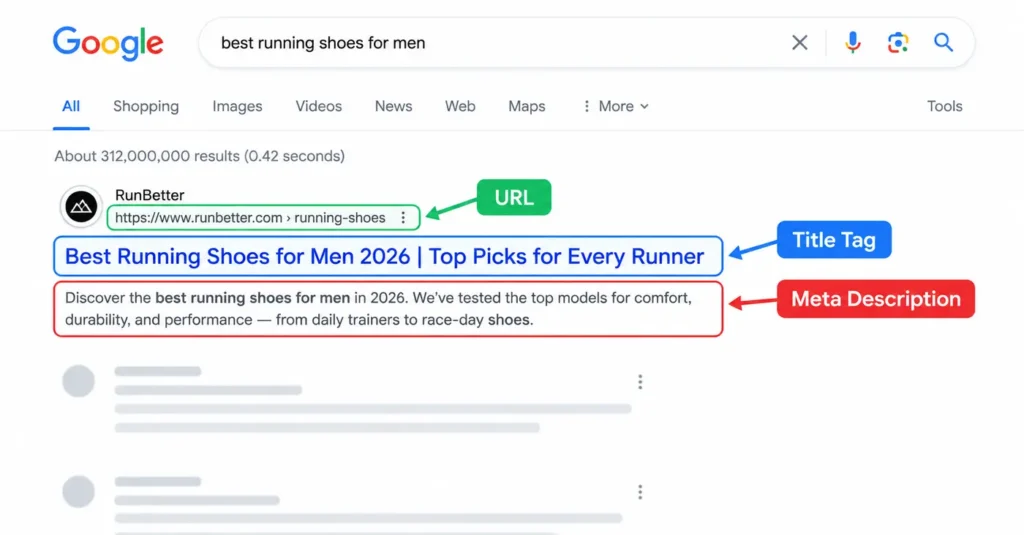Open the Tools button
Viewport: 1024px width, 535px height.
click(x=944, y=106)
